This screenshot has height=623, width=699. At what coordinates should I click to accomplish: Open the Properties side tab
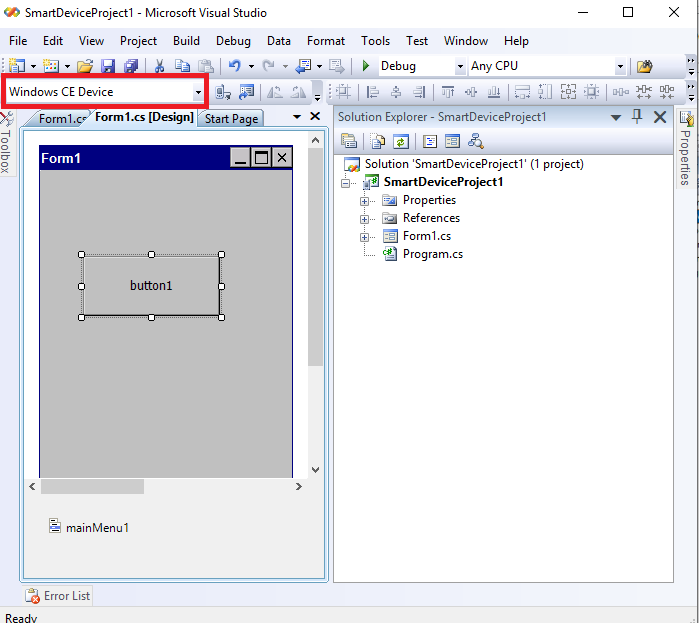pos(686,149)
